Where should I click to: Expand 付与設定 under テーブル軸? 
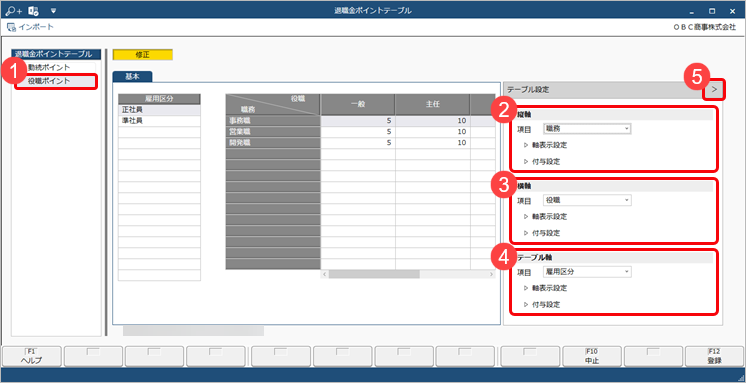[x=542, y=304]
